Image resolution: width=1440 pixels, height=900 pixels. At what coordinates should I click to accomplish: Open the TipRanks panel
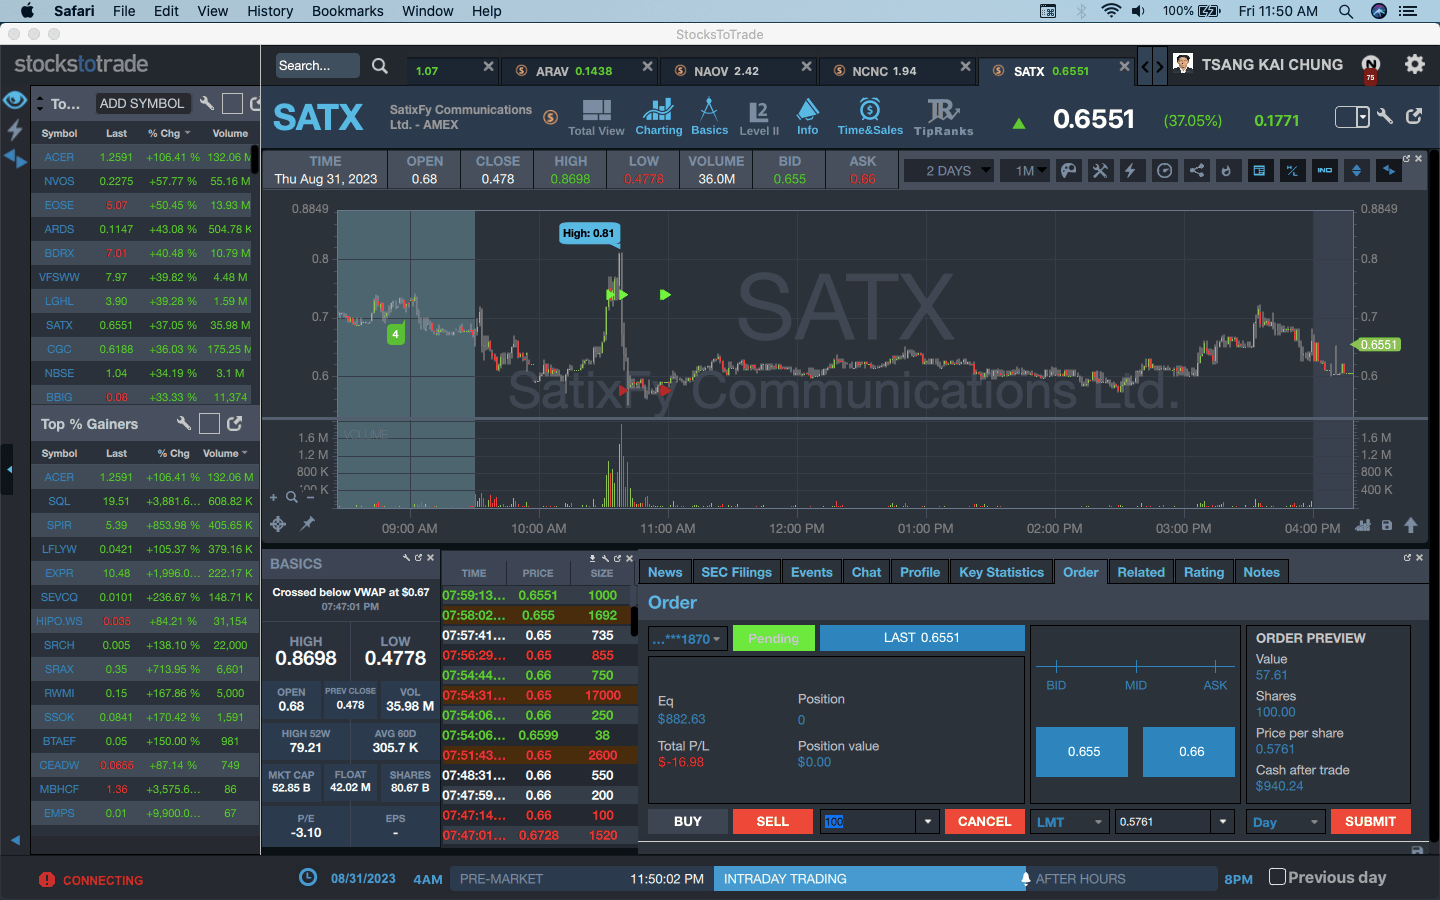click(x=943, y=117)
